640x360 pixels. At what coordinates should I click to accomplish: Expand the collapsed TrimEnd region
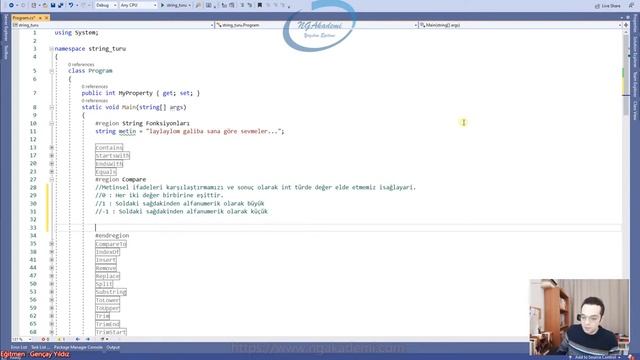click(x=51, y=324)
